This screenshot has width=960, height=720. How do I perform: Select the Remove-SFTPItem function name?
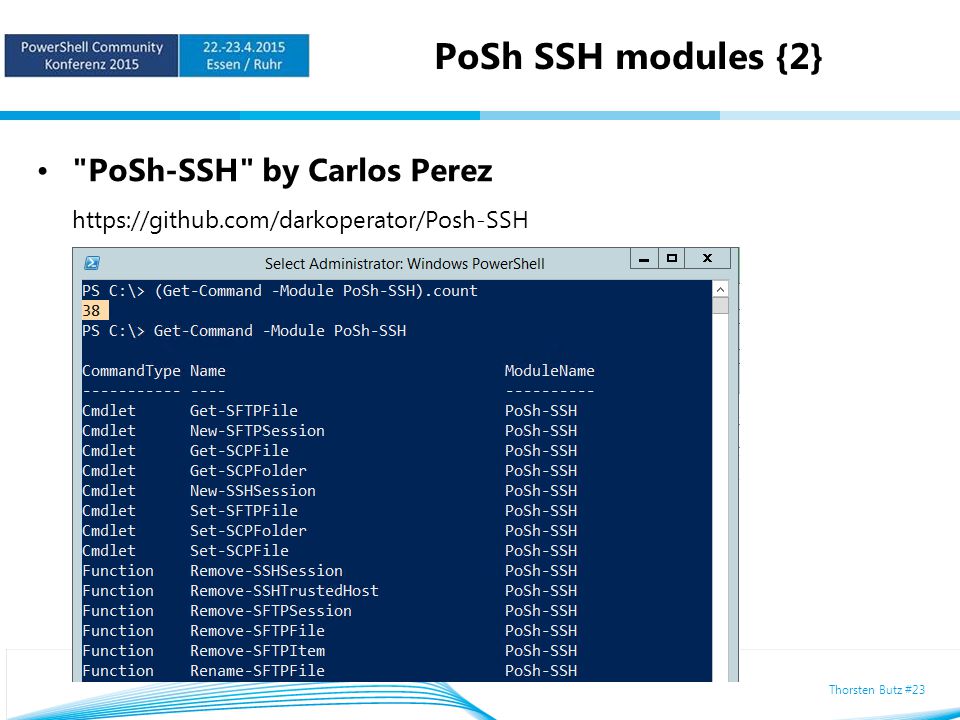click(x=257, y=651)
